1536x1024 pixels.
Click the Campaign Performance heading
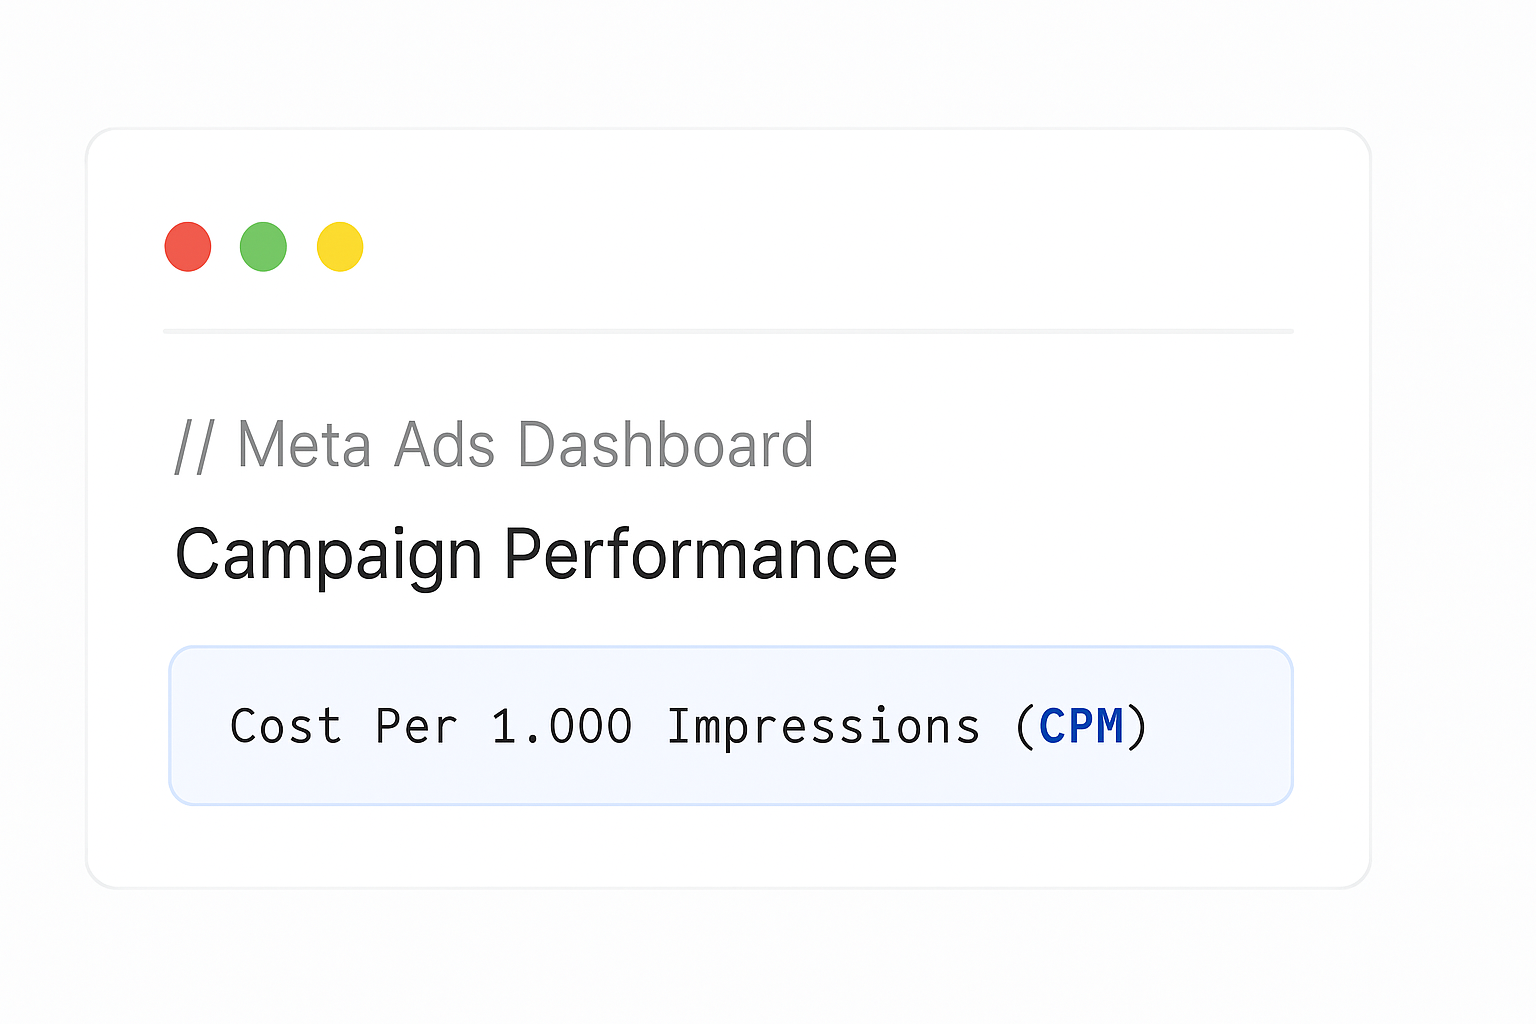click(536, 555)
